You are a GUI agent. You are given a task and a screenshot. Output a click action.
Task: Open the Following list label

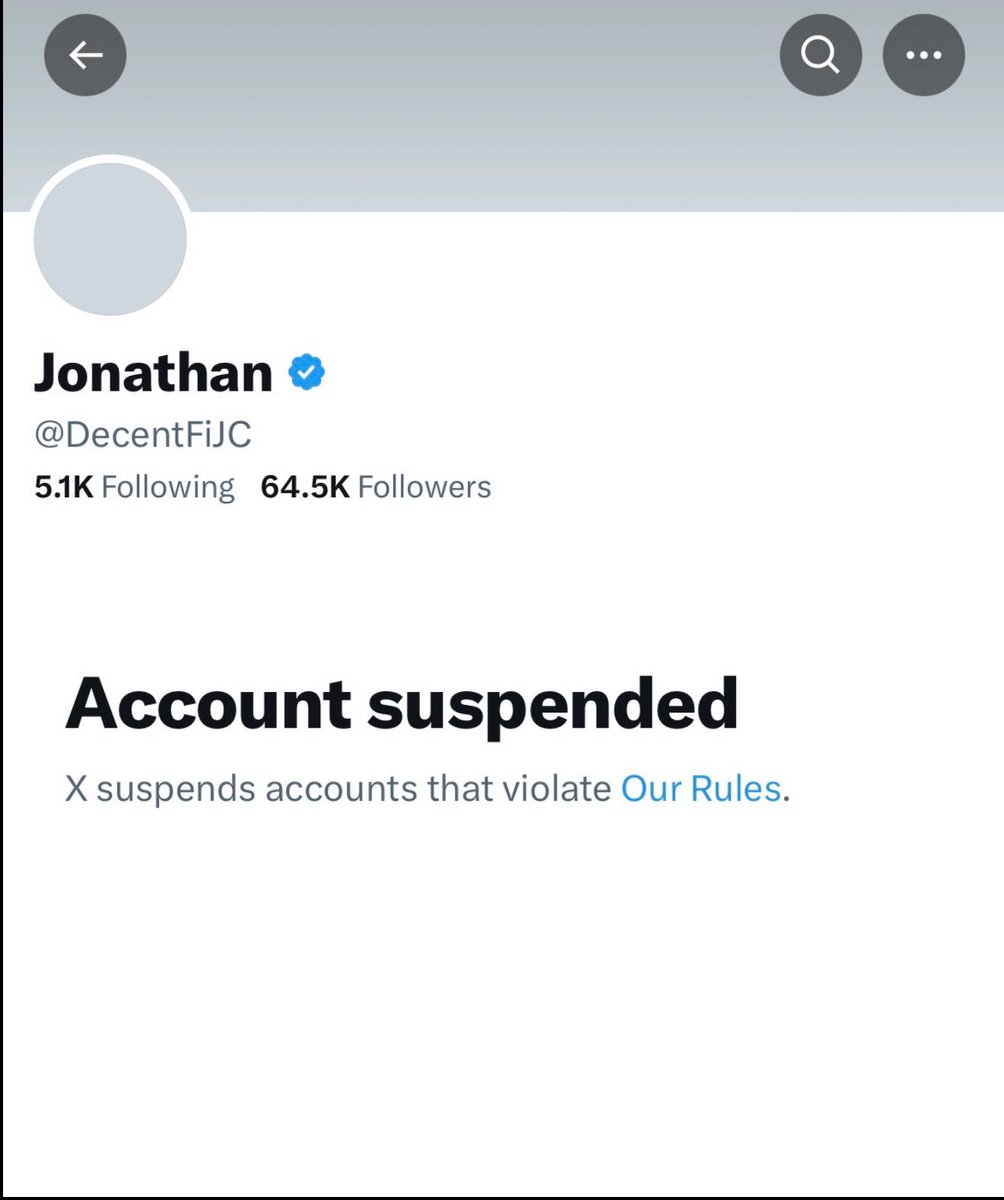[x=168, y=487]
